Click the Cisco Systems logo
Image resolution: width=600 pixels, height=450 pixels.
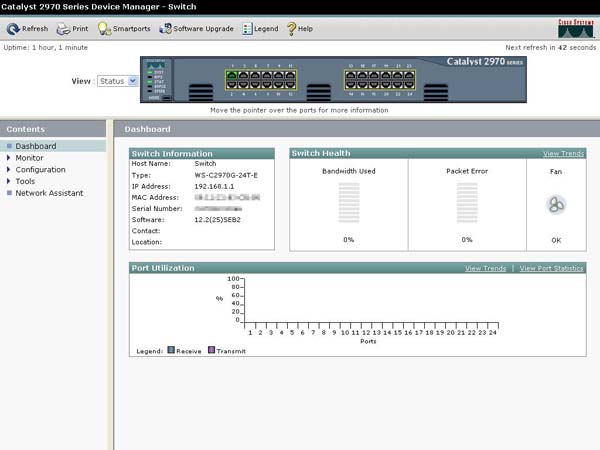coord(576,28)
